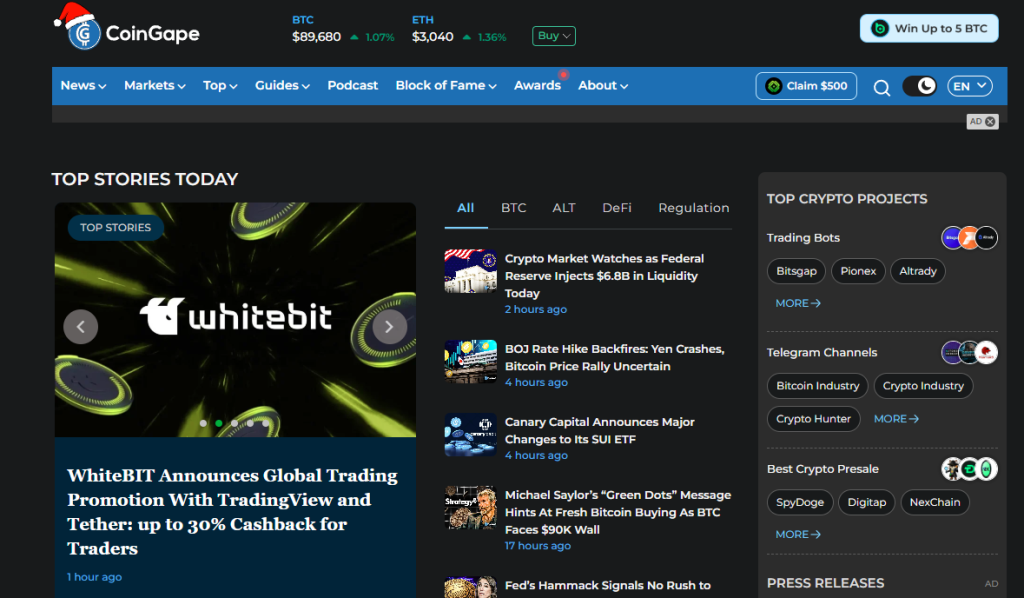1024x598 pixels.
Task: Expand the About menu
Action: 603,86
